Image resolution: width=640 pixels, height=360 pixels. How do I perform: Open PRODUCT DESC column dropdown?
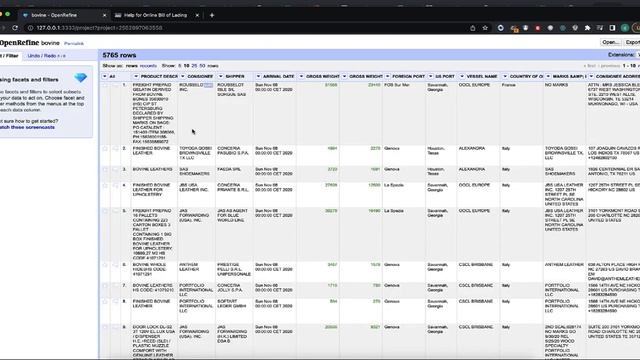click(x=136, y=76)
